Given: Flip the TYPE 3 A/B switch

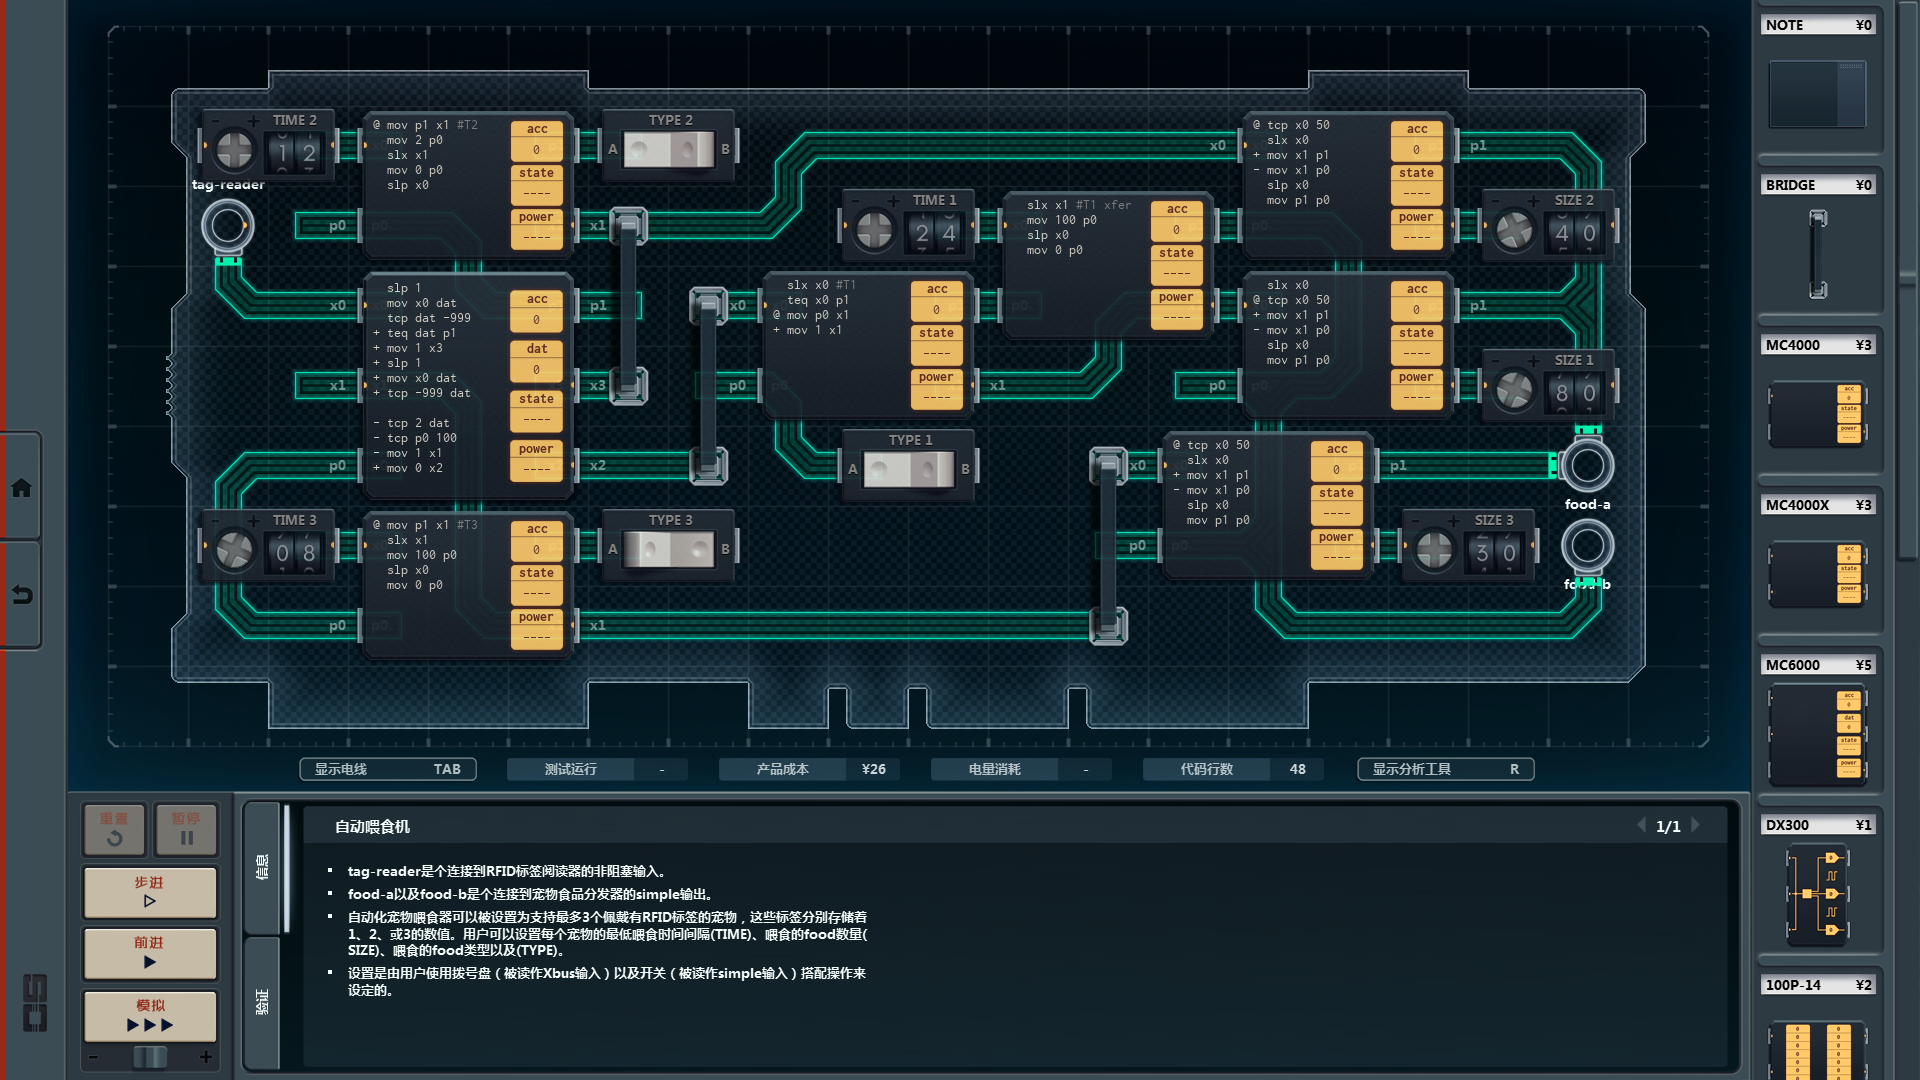Looking at the screenshot, I should 669,549.
